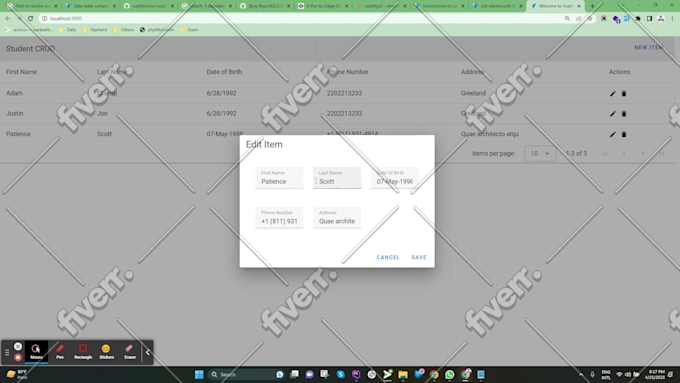Click the Student CRUD title

tap(30, 49)
